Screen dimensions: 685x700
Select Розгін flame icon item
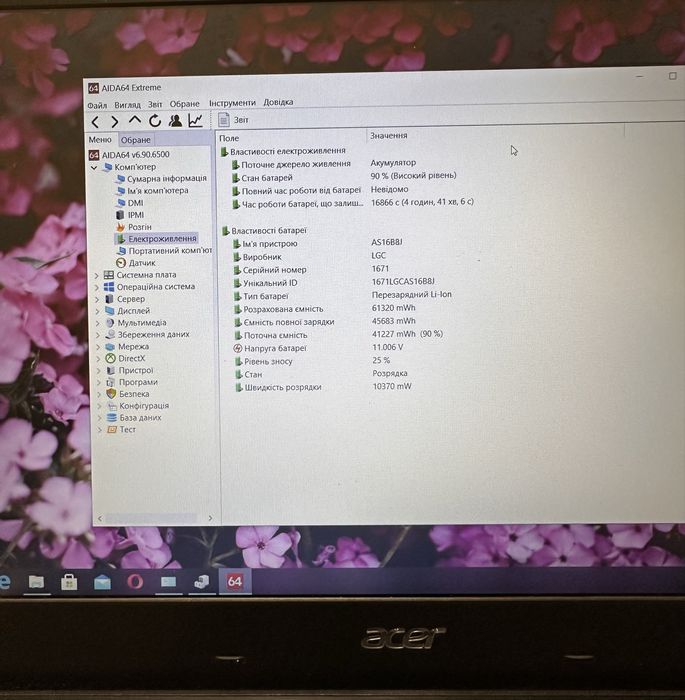pyautogui.click(x=121, y=227)
